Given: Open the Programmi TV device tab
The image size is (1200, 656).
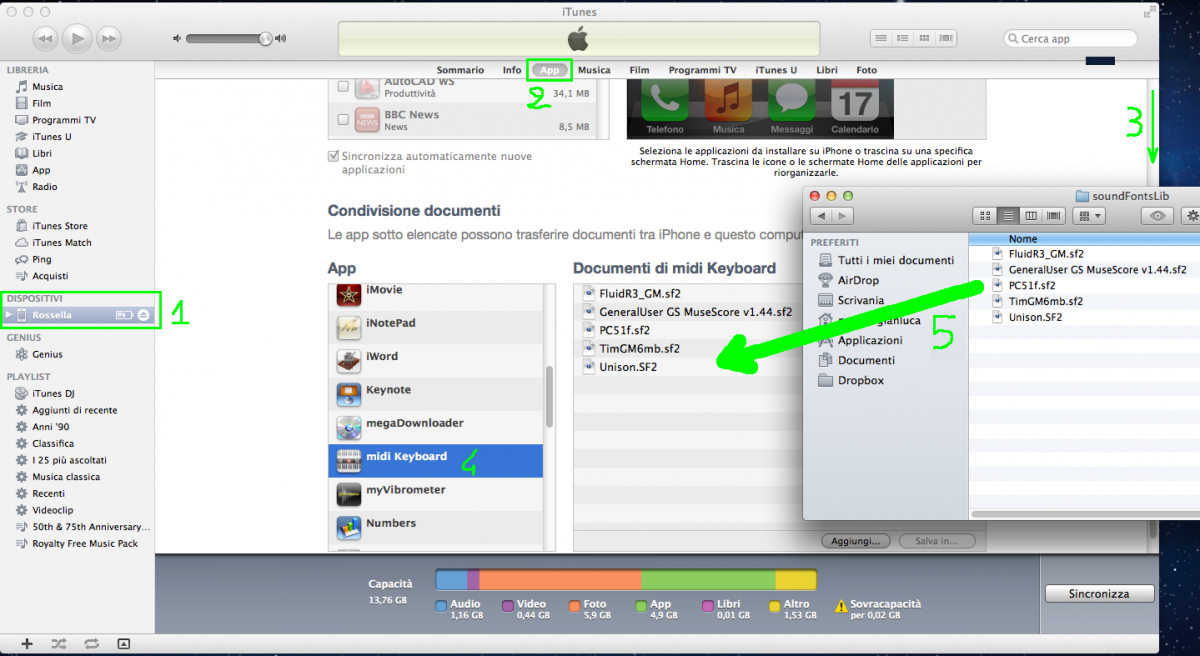Looking at the screenshot, I should (702, 70).
